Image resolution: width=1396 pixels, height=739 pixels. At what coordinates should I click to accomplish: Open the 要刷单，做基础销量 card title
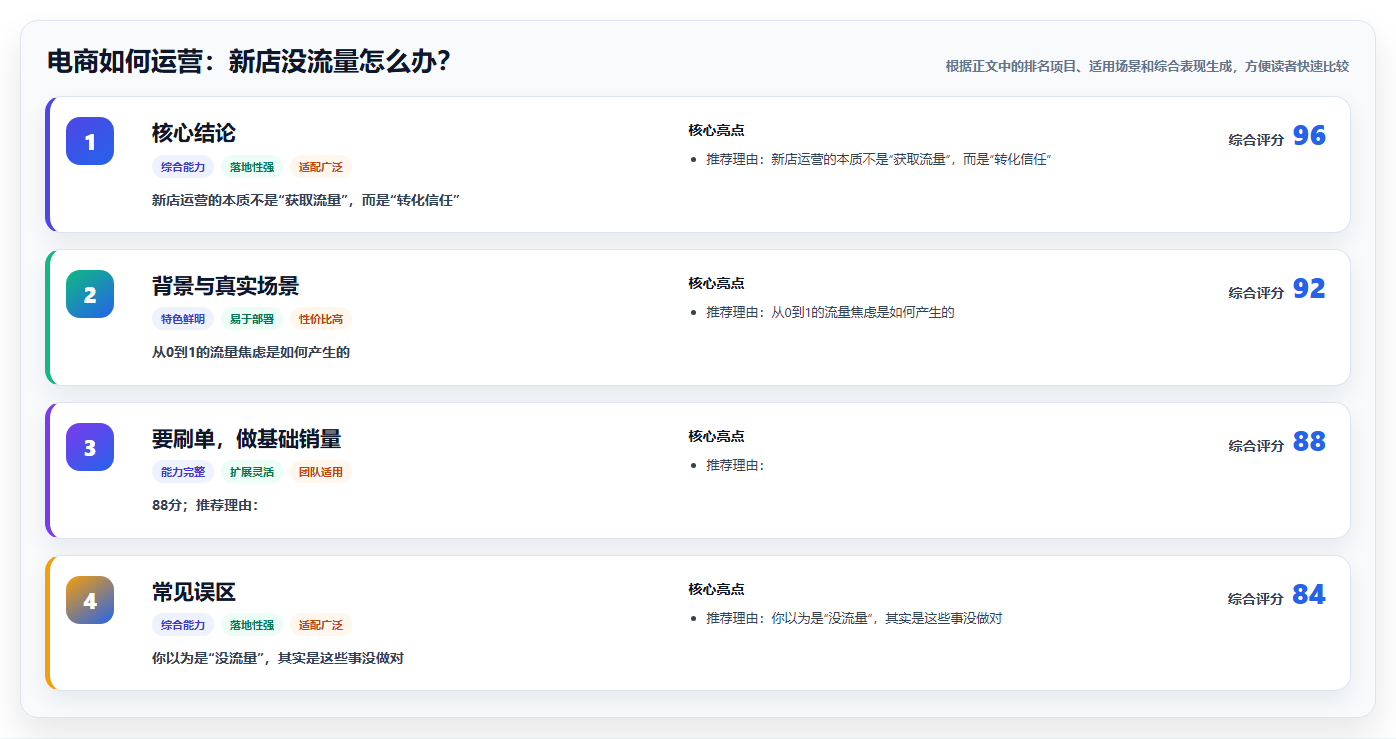pos(246,439)
